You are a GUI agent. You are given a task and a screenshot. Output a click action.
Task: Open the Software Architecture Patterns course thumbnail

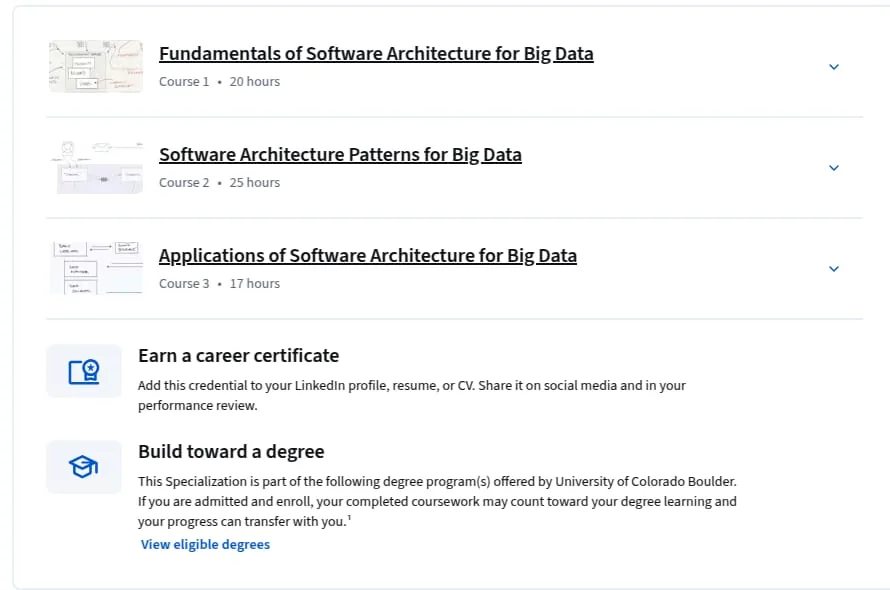[96, 168]
